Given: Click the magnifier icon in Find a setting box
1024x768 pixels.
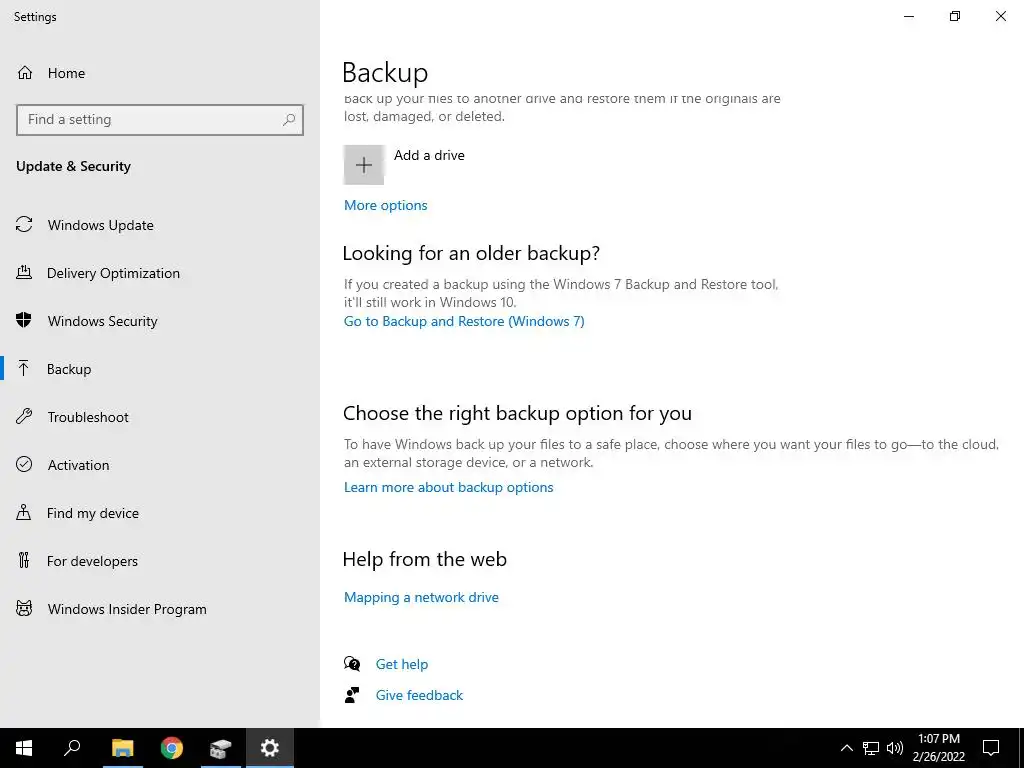Looking at the screenshot, I should 289,120.
